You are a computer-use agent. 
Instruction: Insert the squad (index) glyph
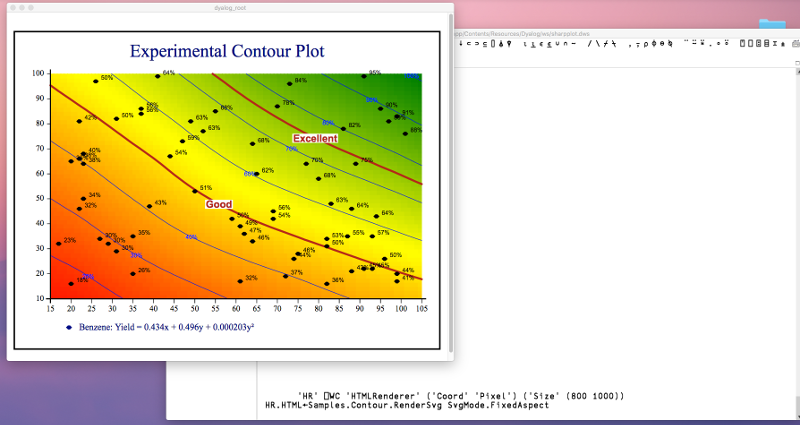[x=493, y=44]
